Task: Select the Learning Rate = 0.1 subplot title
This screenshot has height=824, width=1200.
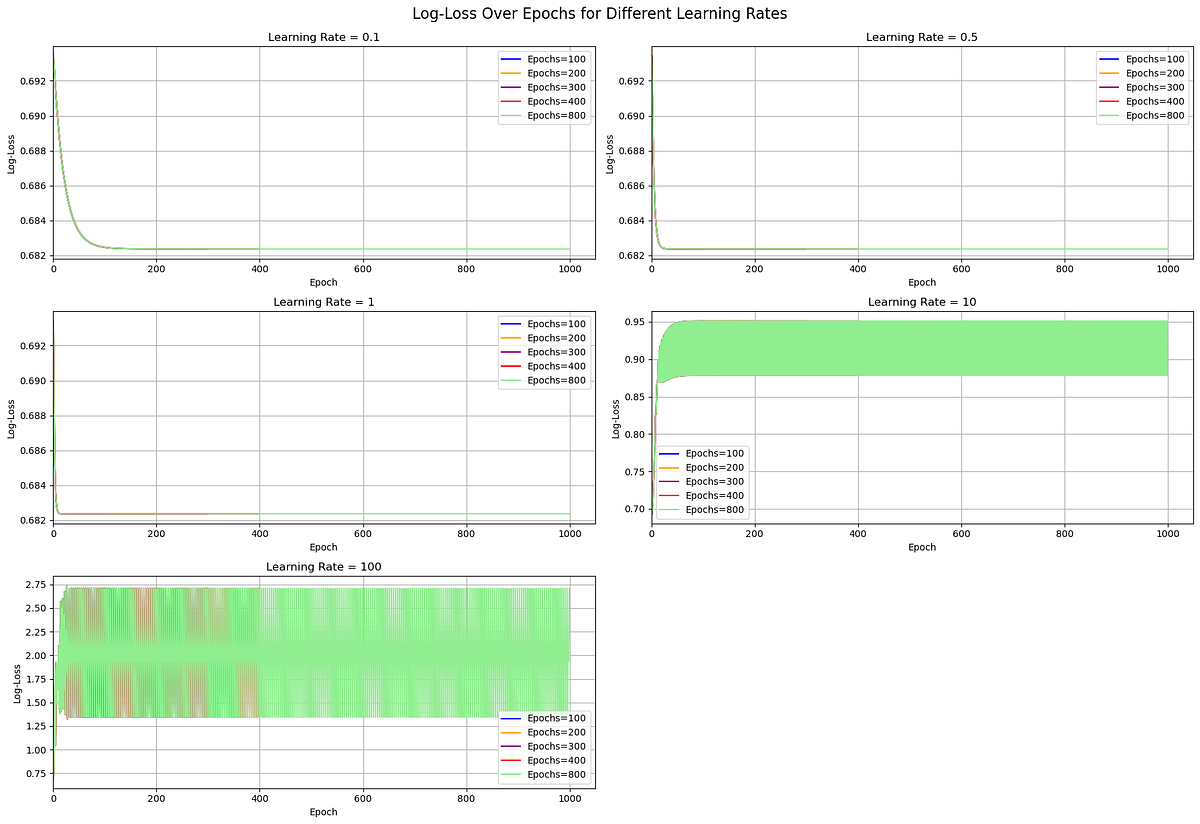Action: click(x=323, y=37)
